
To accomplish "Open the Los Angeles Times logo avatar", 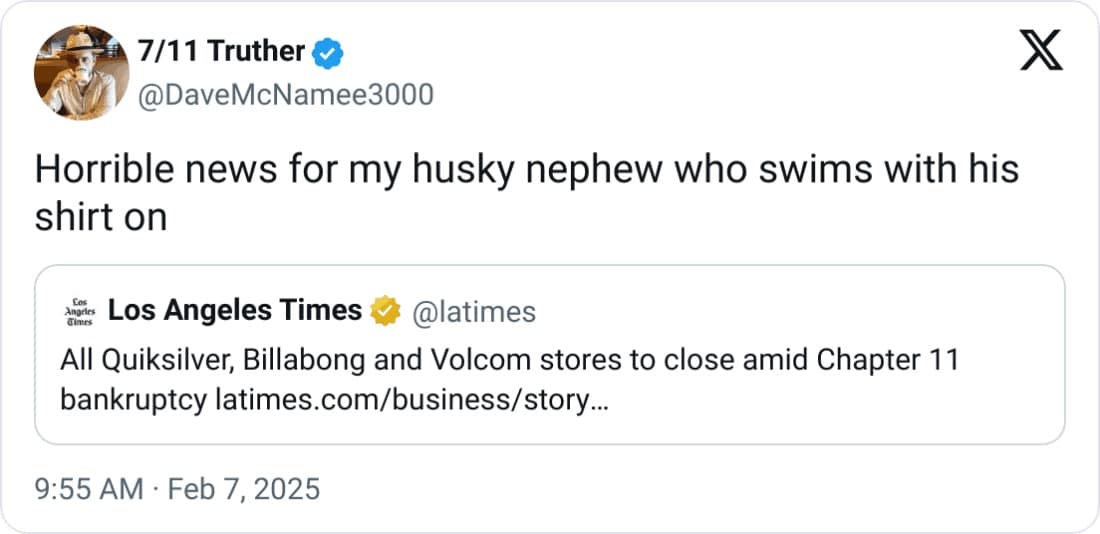I will tap(77, 312).
